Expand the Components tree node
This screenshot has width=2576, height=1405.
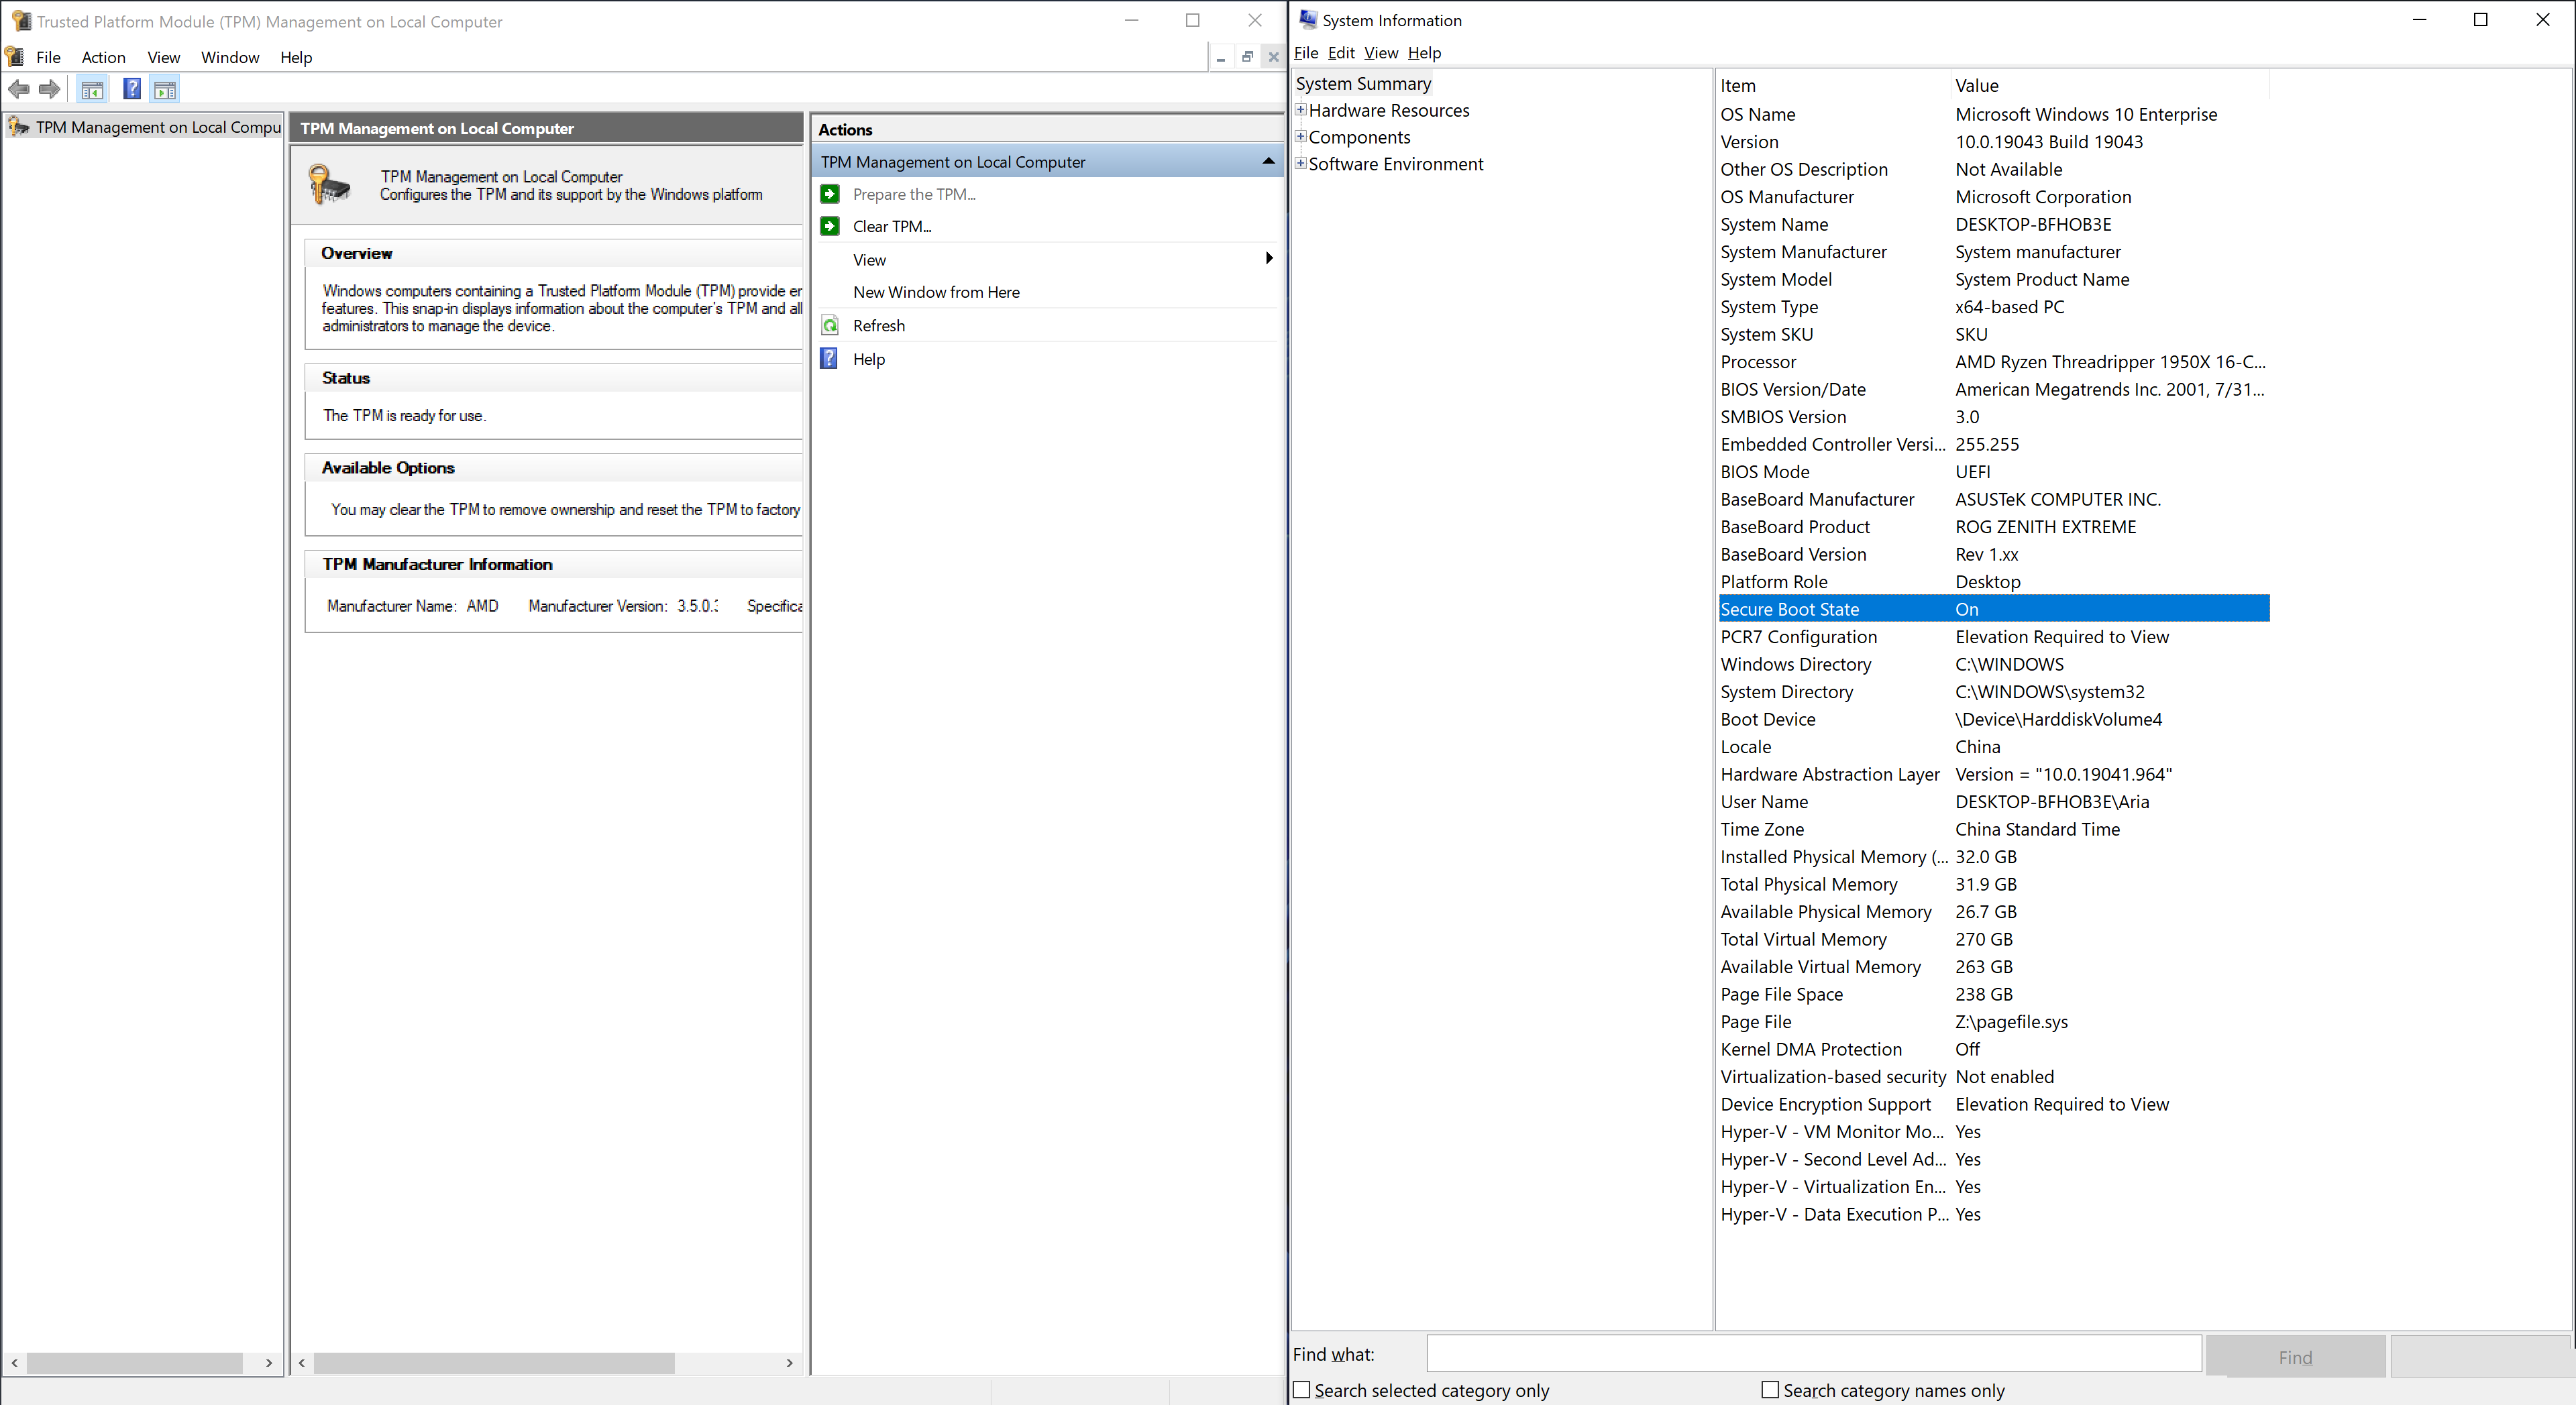[x=1301, y=137]
